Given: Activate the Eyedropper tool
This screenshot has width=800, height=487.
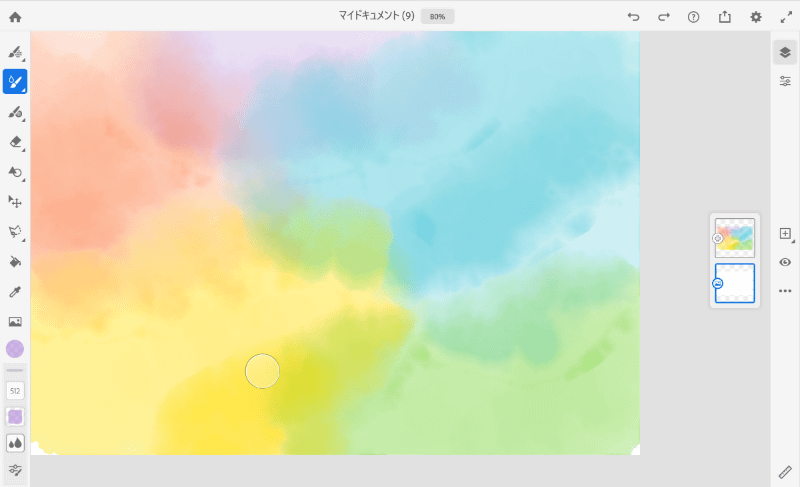Looking at the screenshot, I should (x=15, y=292).
